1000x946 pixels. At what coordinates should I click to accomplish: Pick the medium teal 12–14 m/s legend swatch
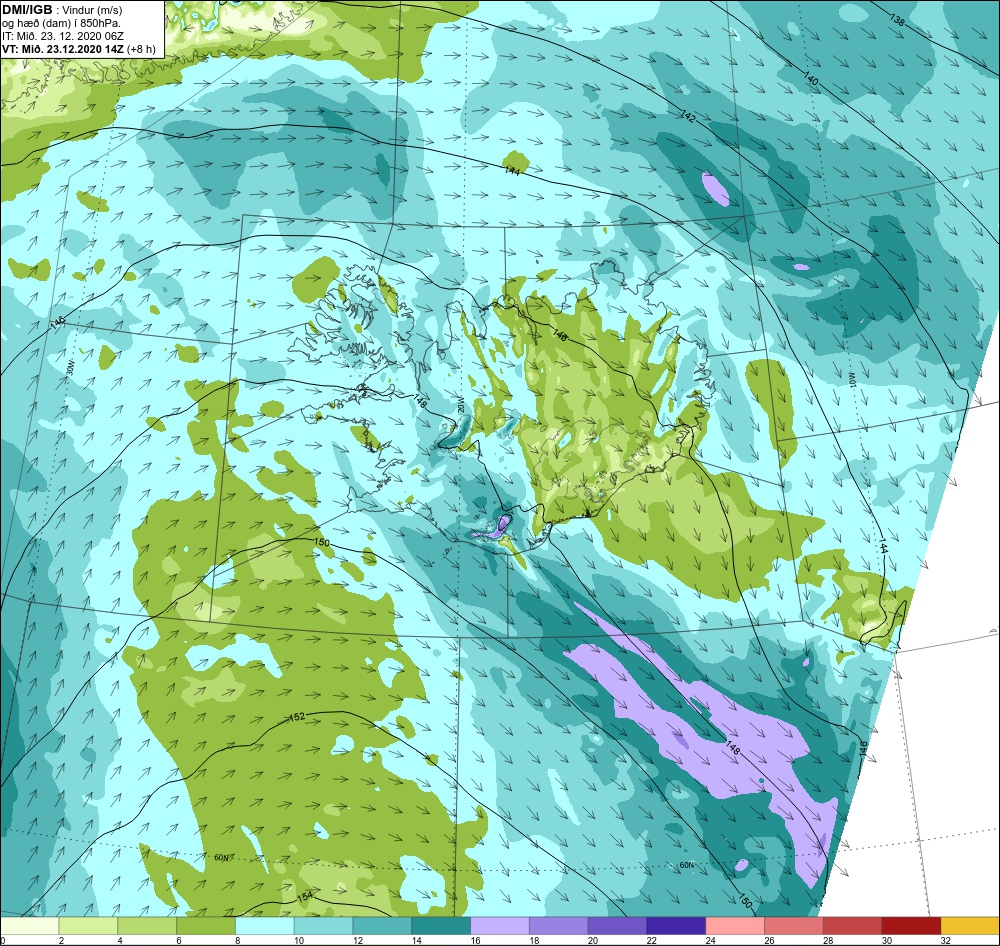pos(382,926)
